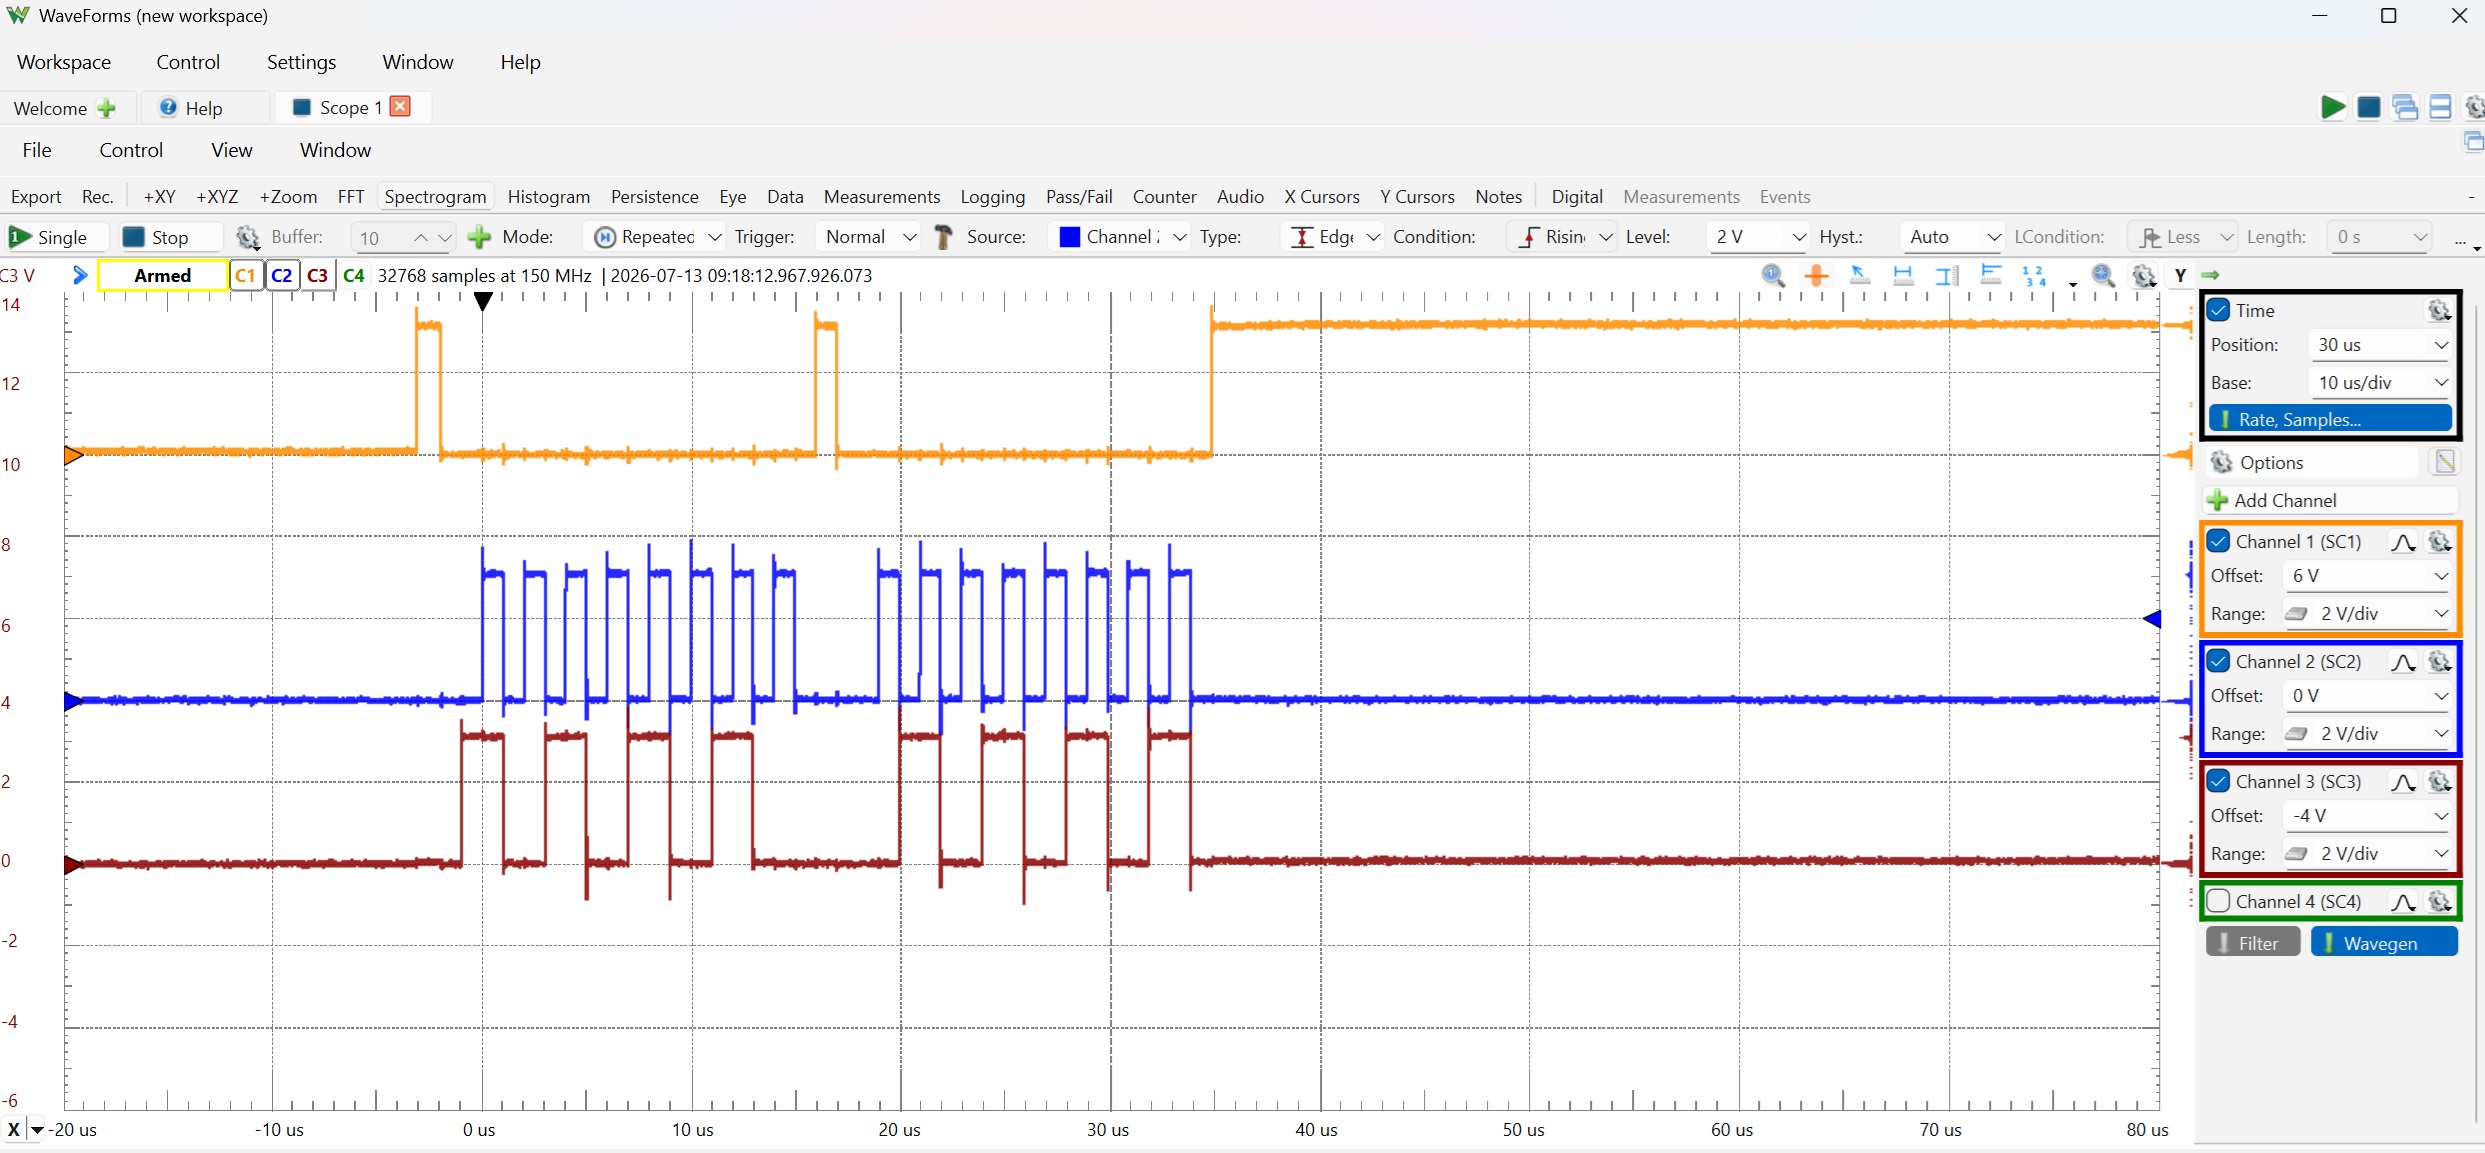This screenshot has height=1153, width=2485.
Task: Add a new buffer with plus icon
Action: pos(479,237)
